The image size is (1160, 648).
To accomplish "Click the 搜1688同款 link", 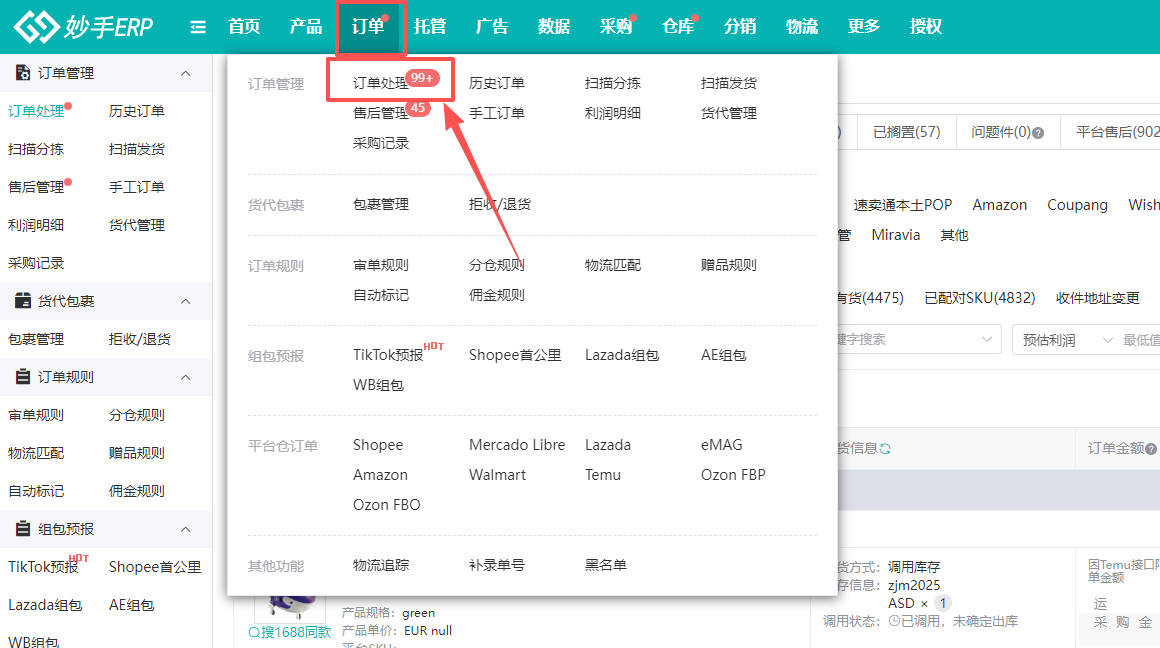I will pyautogui.click(x=289, y=632).
